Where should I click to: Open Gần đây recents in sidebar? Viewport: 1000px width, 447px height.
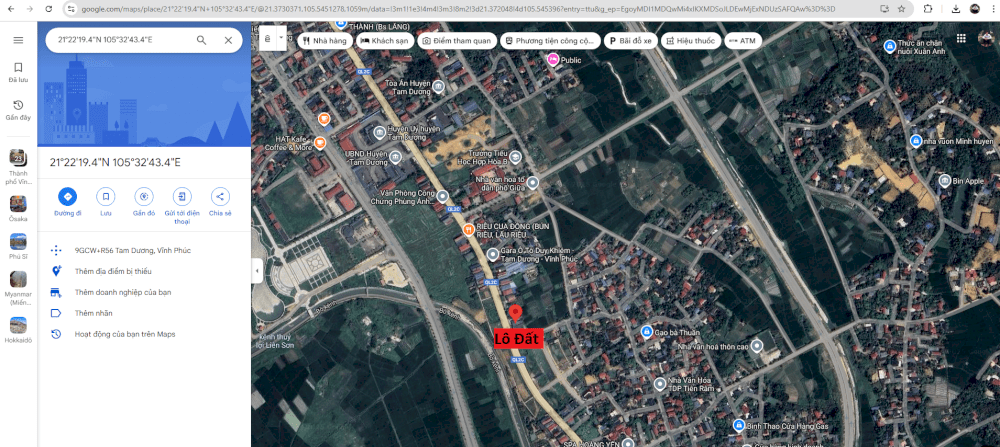pos(18,110)
